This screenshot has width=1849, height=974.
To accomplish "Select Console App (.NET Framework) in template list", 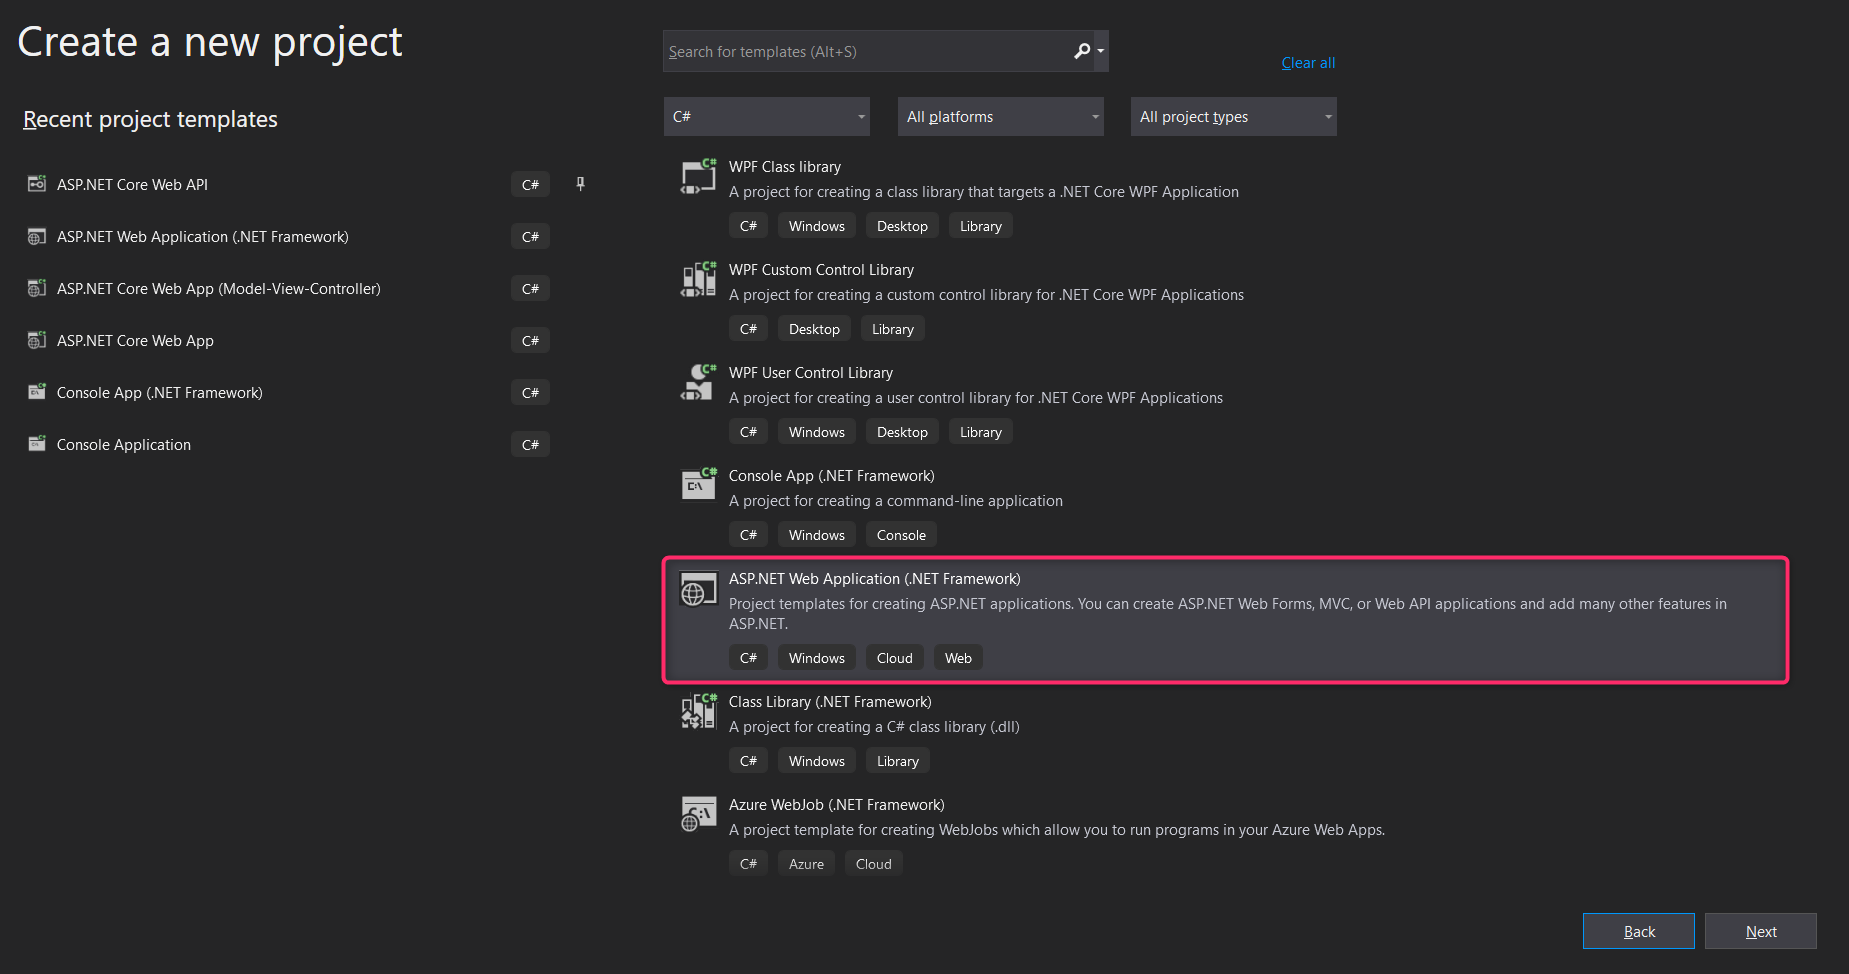I will coord(832,476).
